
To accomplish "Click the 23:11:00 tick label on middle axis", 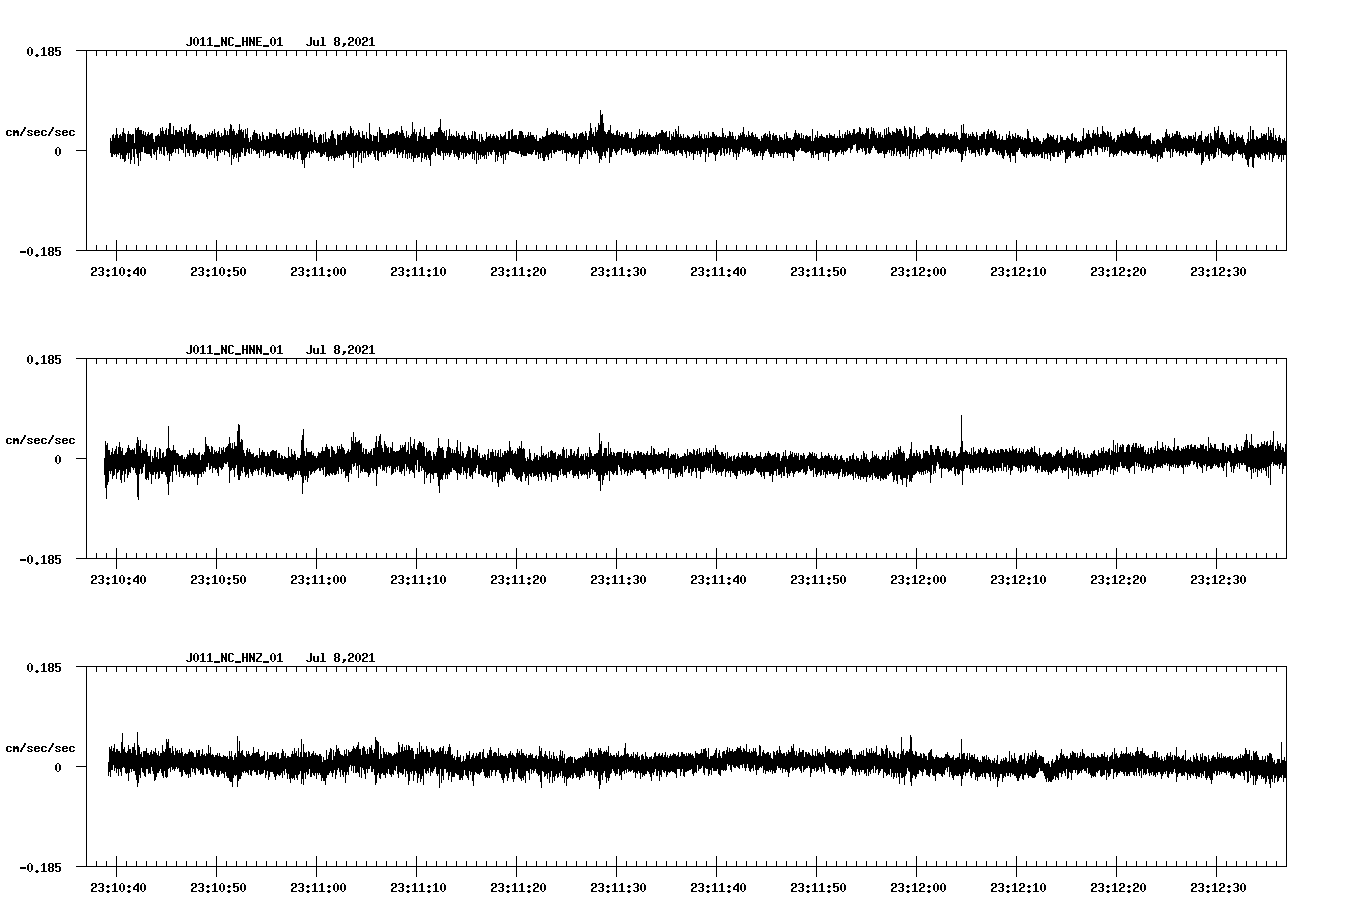I will pos(318,578).
